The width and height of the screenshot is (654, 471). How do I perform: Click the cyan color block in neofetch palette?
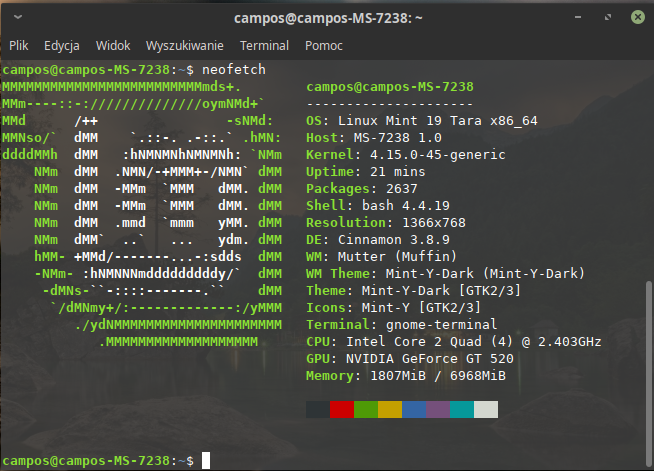click(462, 409)
